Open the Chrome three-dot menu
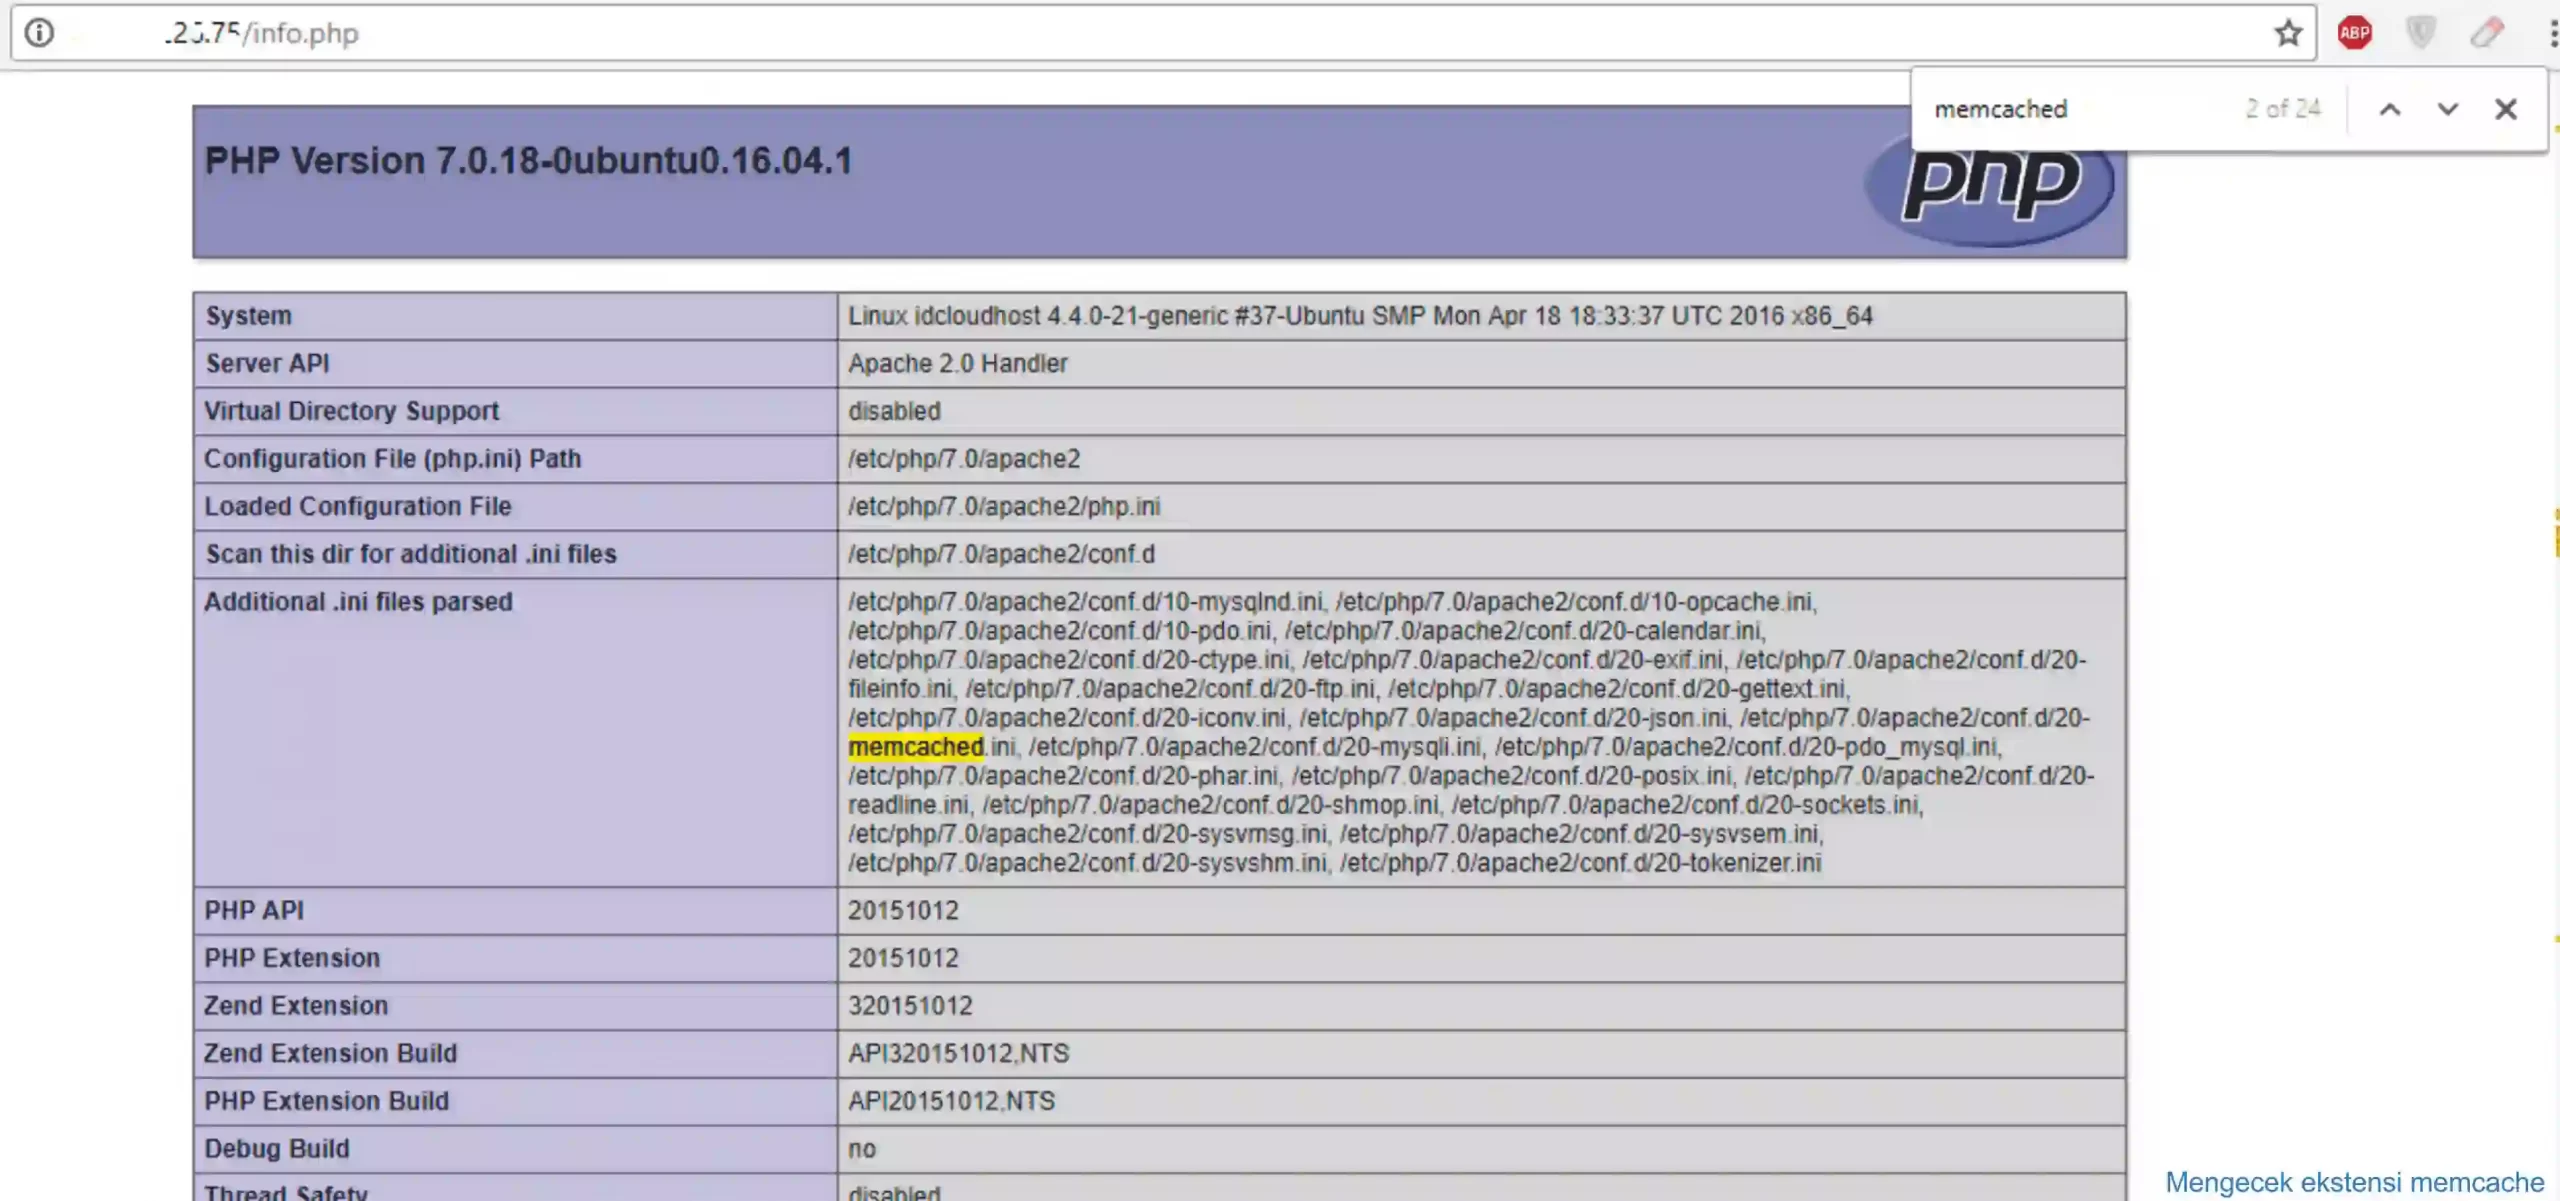The image size is (2560, 1201). tap(2552, 33)
